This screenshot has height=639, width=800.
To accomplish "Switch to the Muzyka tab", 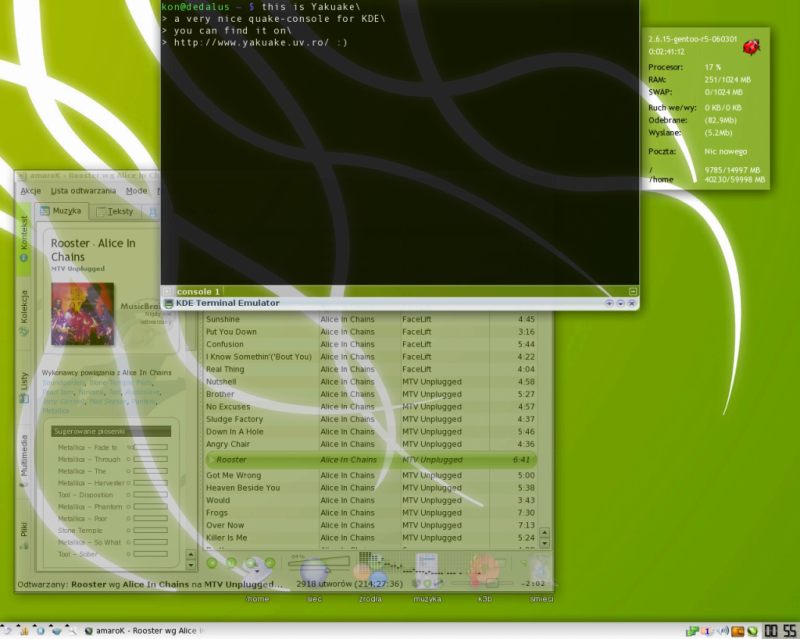I will pos(61,211).
